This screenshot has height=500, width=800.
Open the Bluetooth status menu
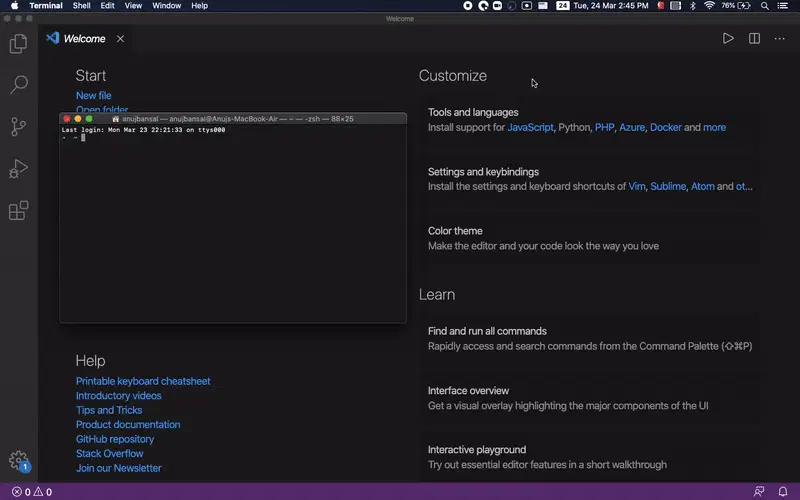(693, 6)
